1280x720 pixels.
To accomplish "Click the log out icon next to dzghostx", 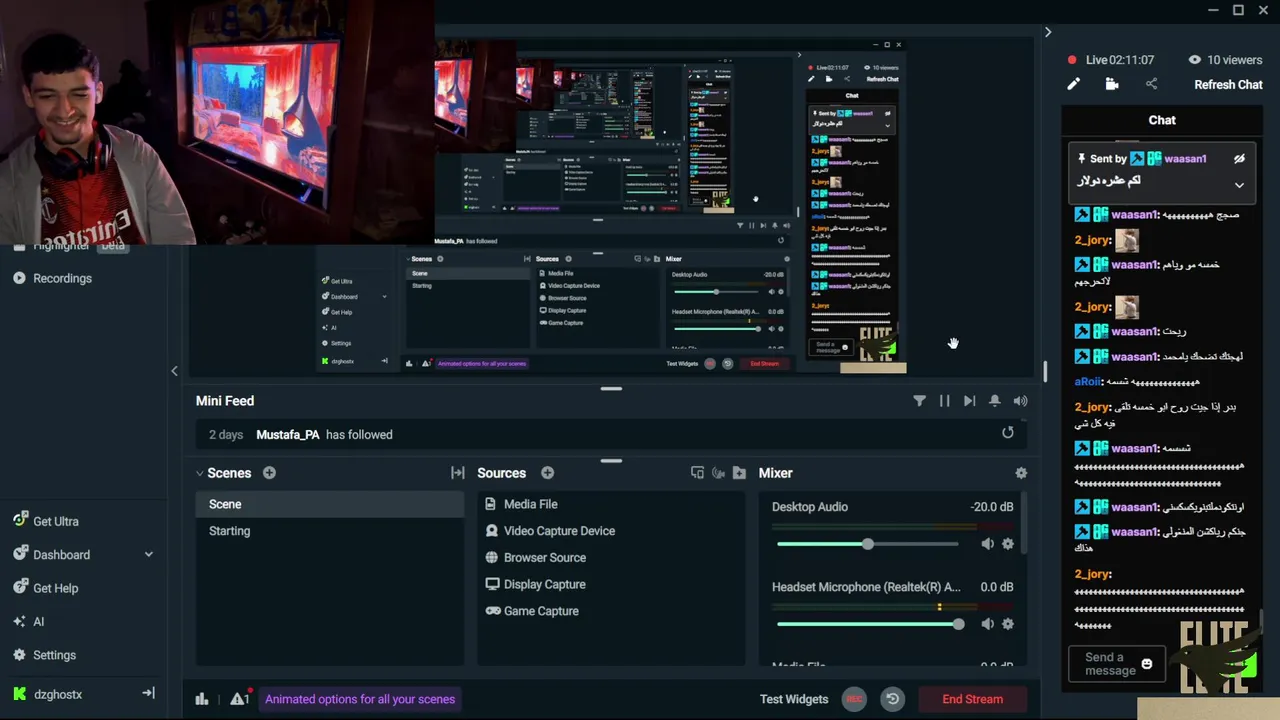I will (148, 693).
